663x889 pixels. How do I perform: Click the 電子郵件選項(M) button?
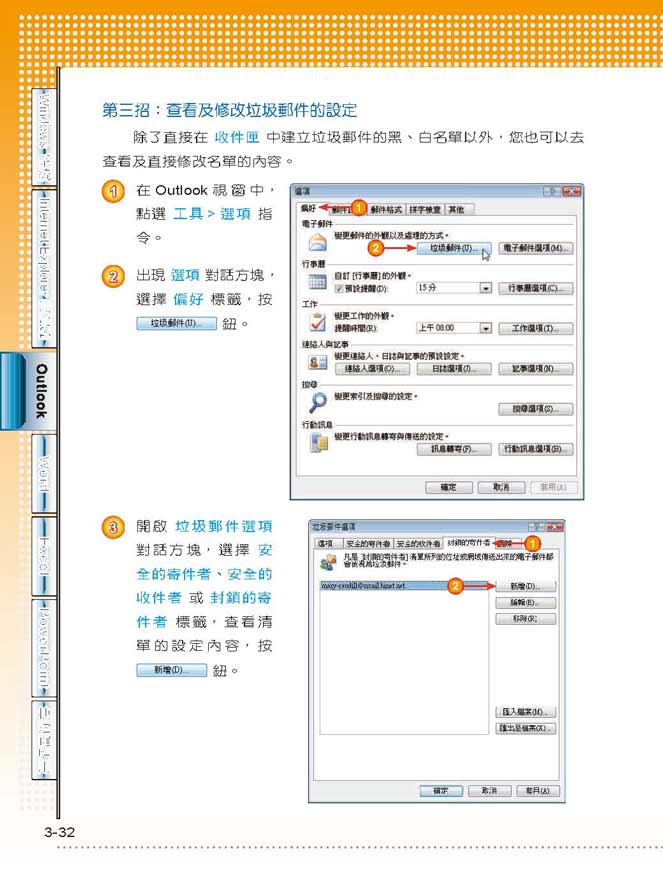tap(535, 248)
